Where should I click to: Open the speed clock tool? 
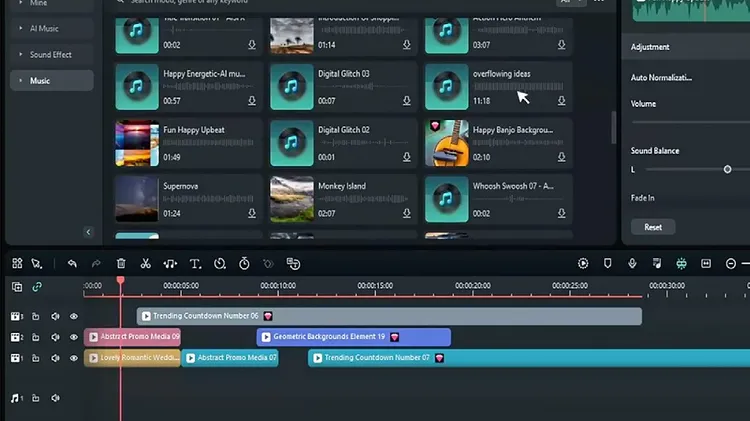[x=220, y=264]
